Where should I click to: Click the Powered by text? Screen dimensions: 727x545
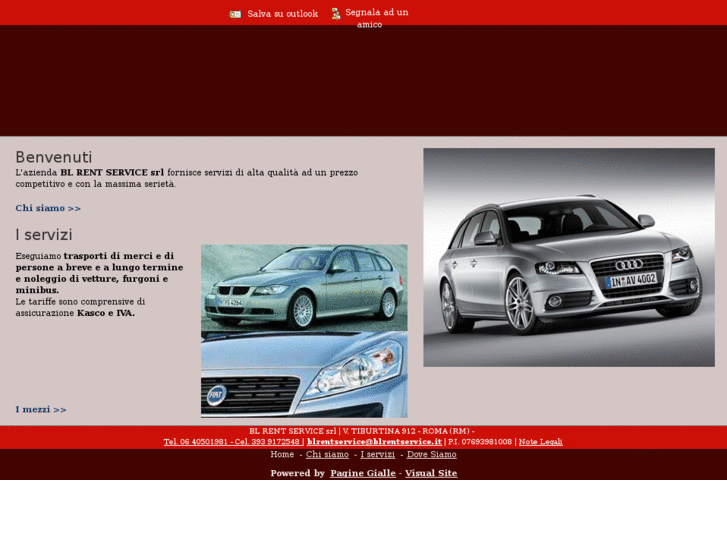pyautogui.click(x=298, y=473)
